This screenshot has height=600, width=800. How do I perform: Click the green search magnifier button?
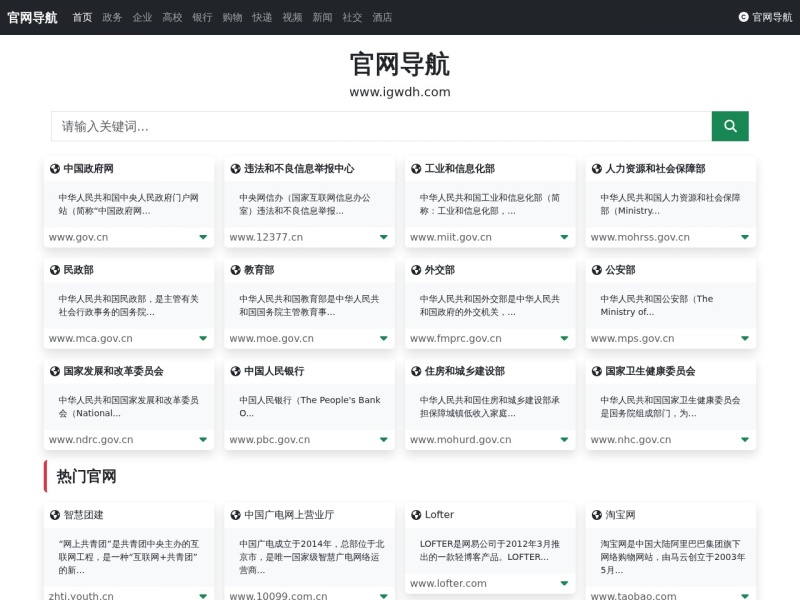(x=730, y=126)
